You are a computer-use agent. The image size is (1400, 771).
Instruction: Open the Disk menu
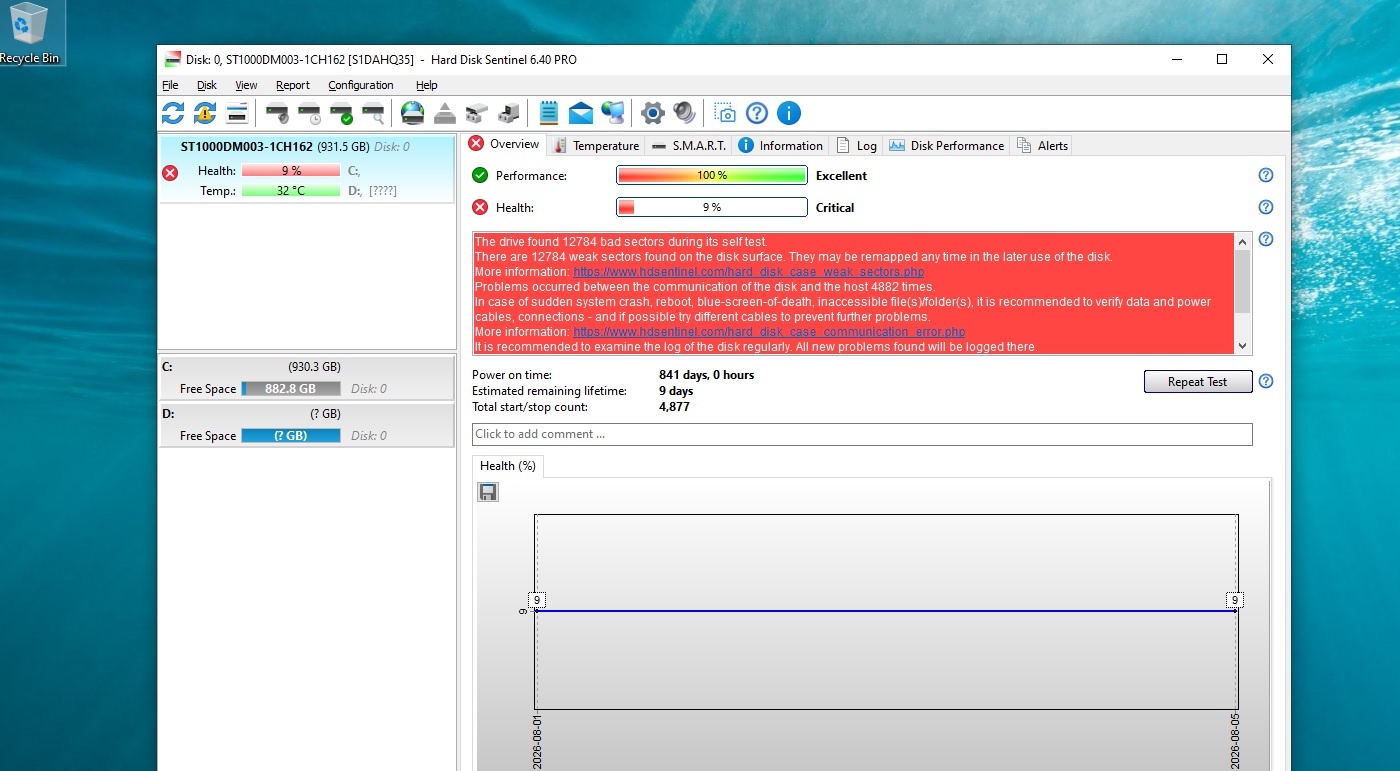point(207,85)
